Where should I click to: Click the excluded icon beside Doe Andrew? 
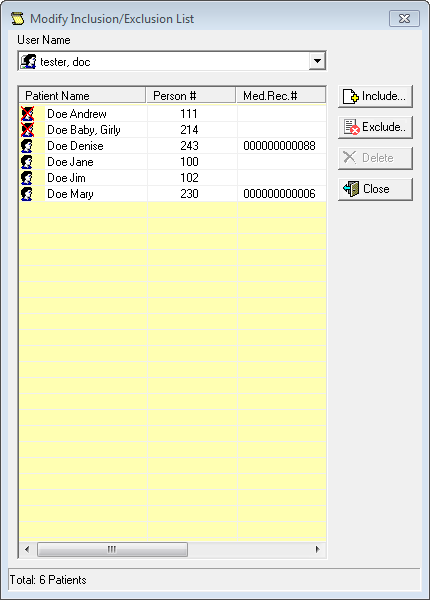27,114
